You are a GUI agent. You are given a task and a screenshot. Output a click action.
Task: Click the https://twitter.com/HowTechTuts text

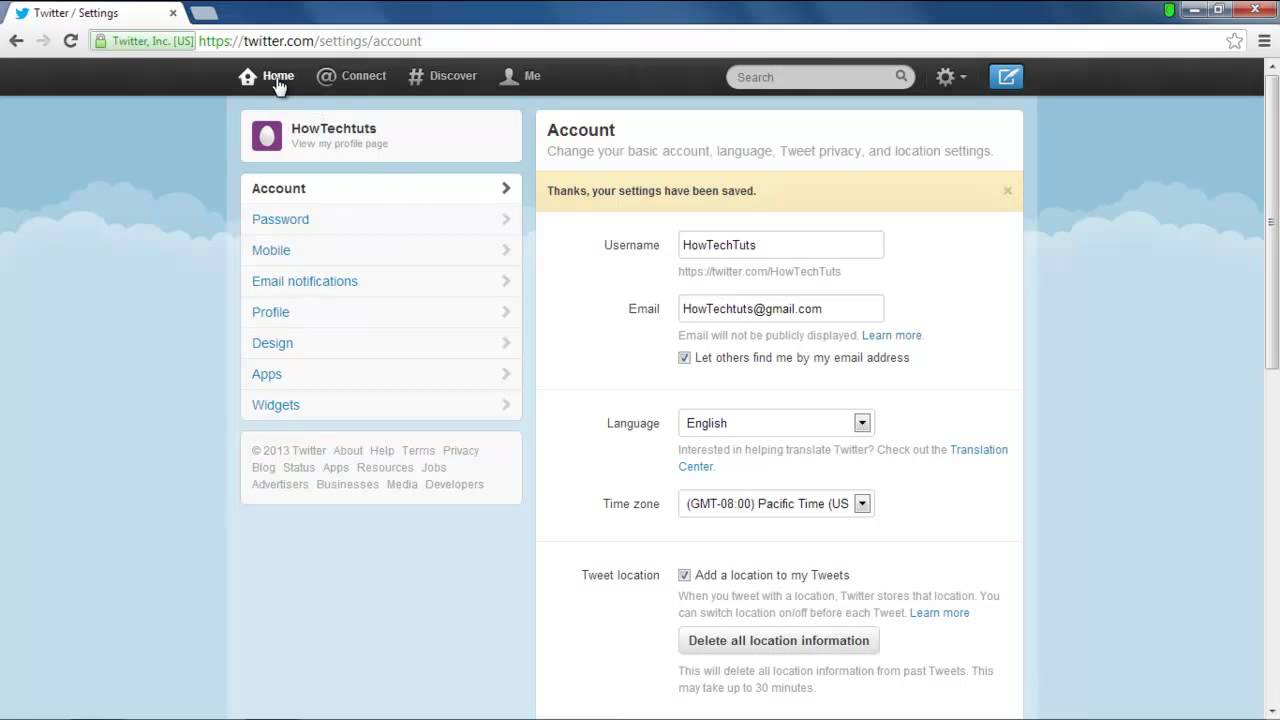point(759,272)
